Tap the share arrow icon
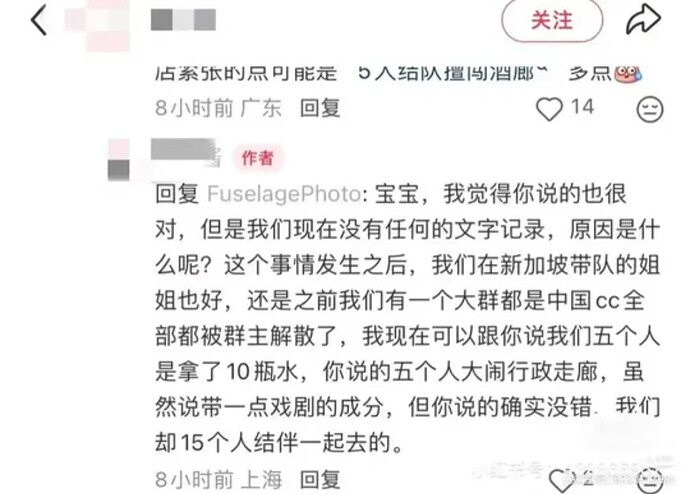Screen dimensions: 690x494 pyautogui.click(x=643, y=19)
